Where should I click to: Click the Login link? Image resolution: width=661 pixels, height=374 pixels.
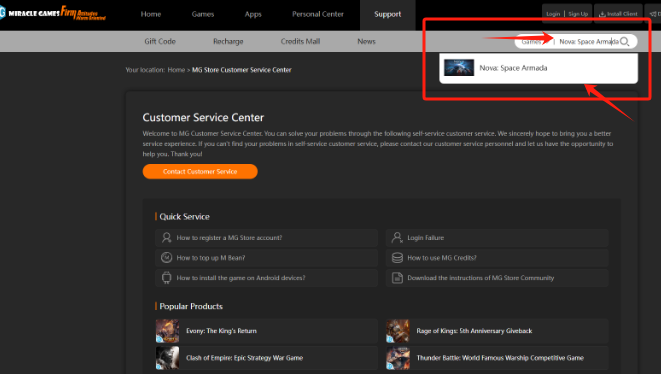pyautogui.click(x=553, y=14)
